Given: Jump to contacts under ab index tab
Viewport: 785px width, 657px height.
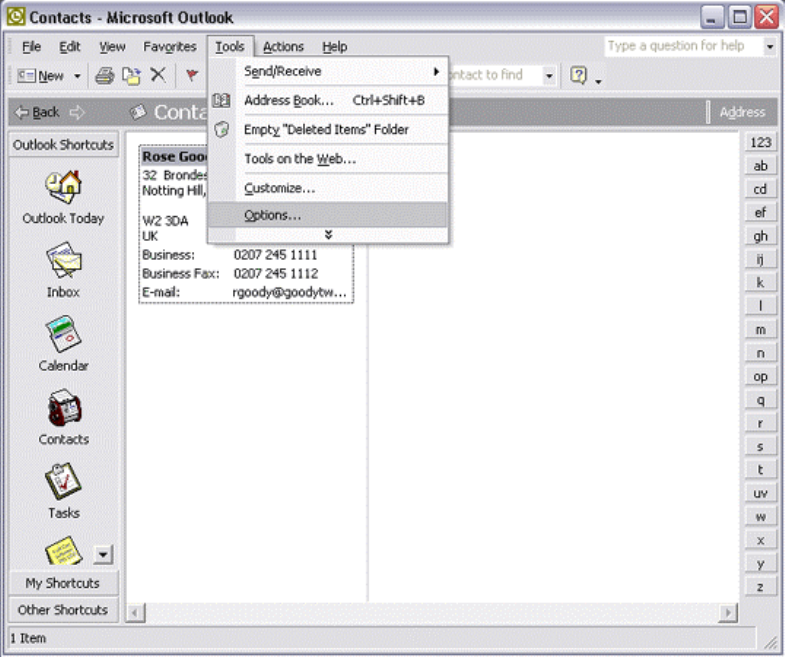Looking at the screenshot, I should pos(760,166).
